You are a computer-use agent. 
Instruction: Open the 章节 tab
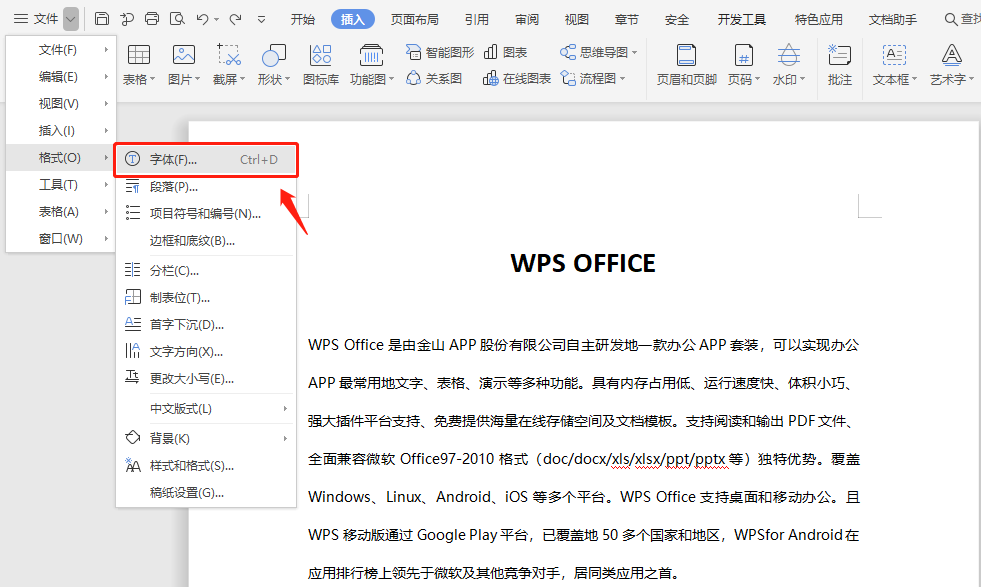coord(627,19)
